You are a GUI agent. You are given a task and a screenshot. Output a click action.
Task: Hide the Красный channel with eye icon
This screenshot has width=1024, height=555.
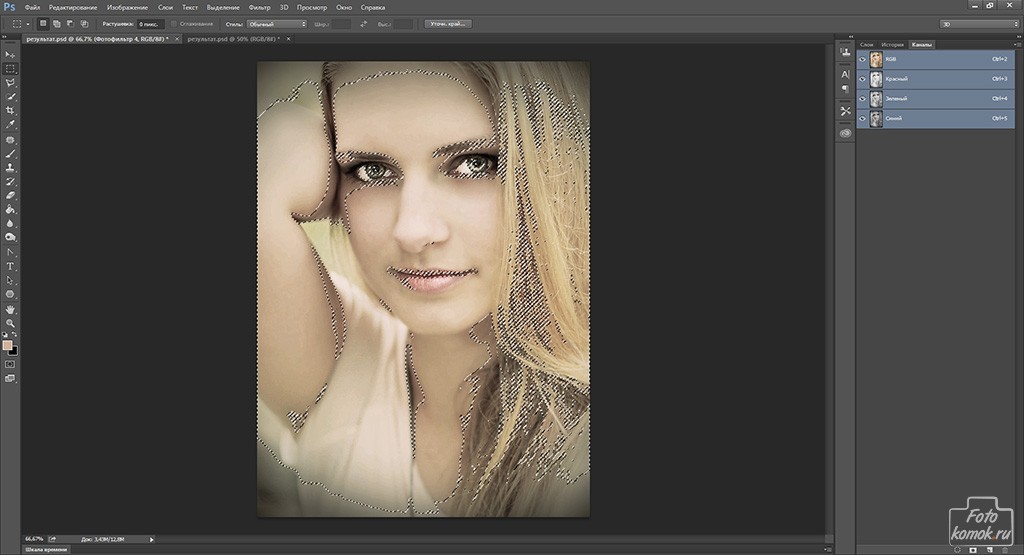click(862, 79)
